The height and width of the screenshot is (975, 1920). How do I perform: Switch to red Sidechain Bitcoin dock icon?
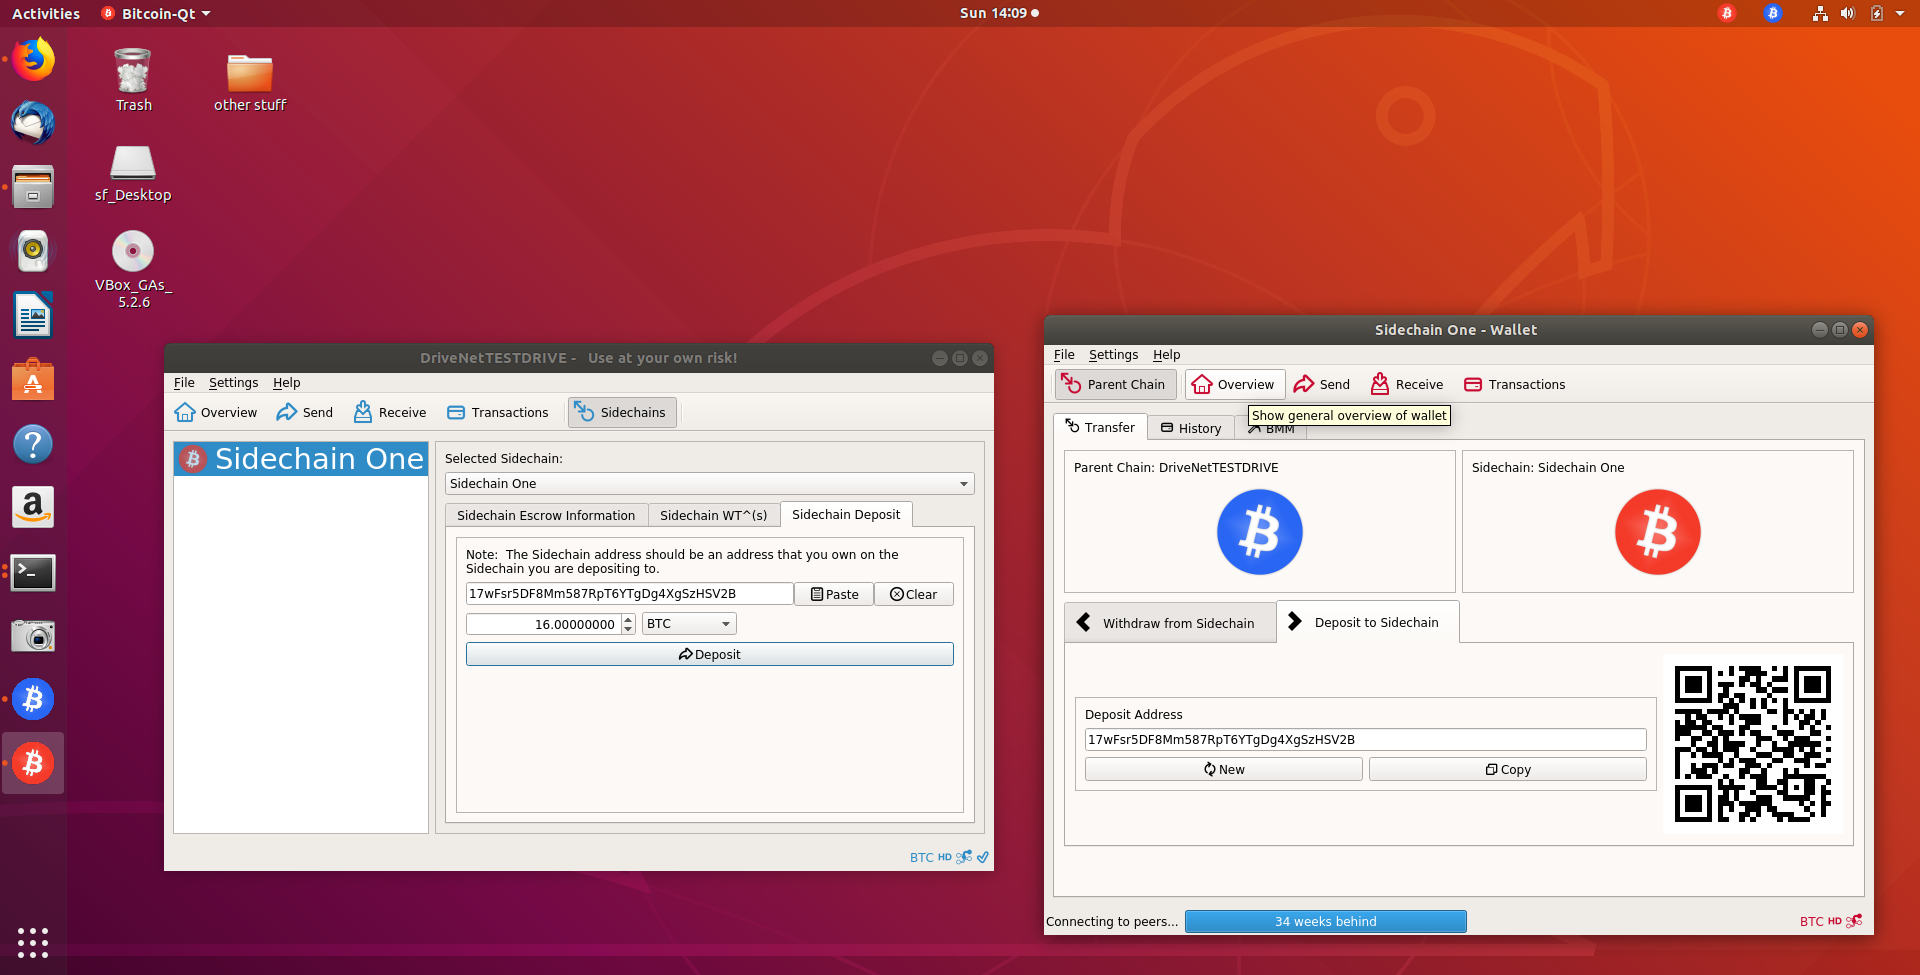click(x=33, y=763)
